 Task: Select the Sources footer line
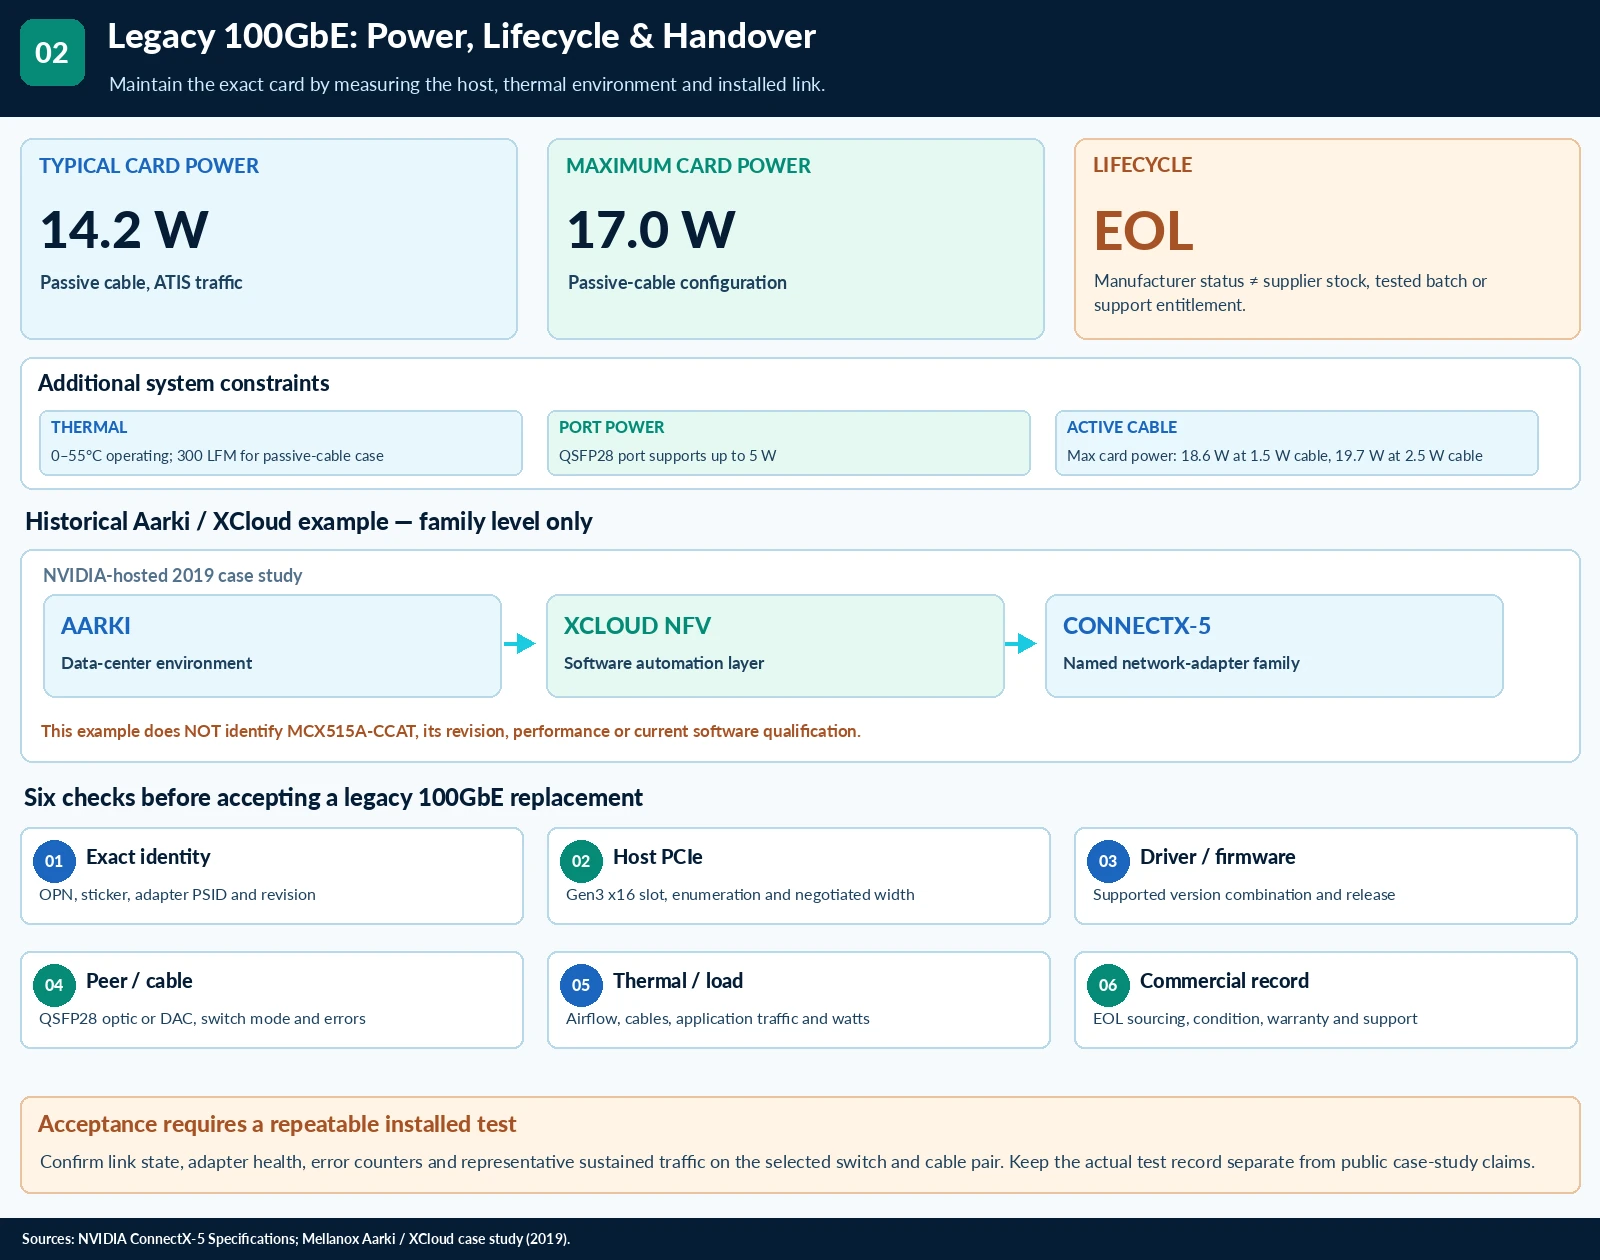pyautogui.click(x=296, y=1239)
